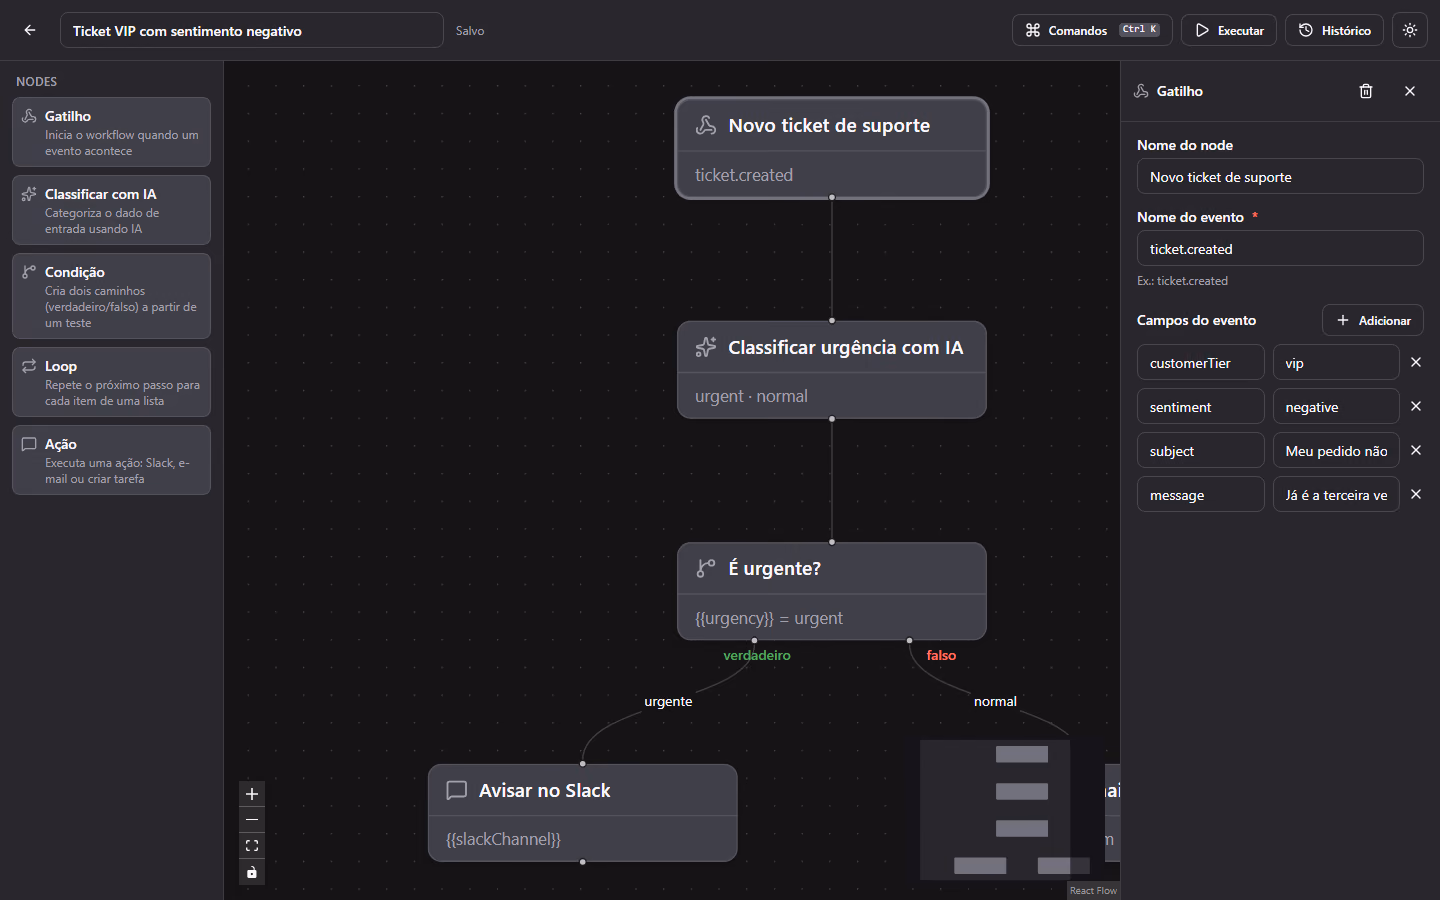Remove the sentiment event field
The height and width of the screenshot is (900, 1440).
(1416, 406)
